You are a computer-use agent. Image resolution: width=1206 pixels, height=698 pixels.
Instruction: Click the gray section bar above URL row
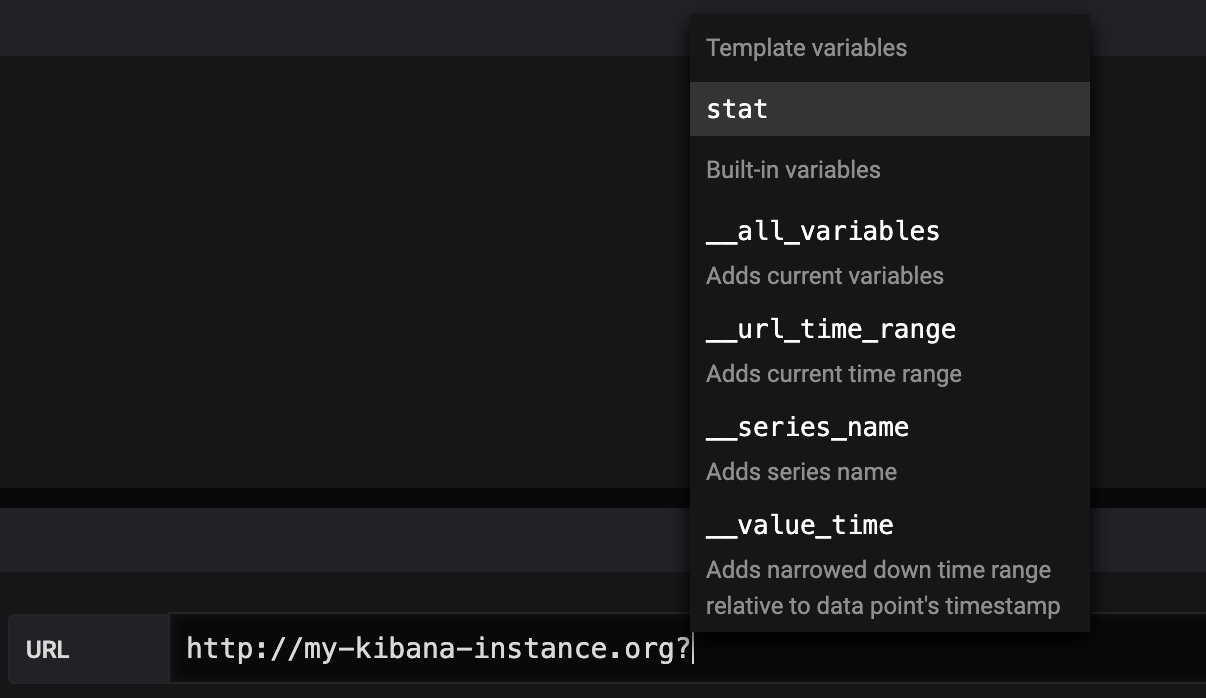340,540
